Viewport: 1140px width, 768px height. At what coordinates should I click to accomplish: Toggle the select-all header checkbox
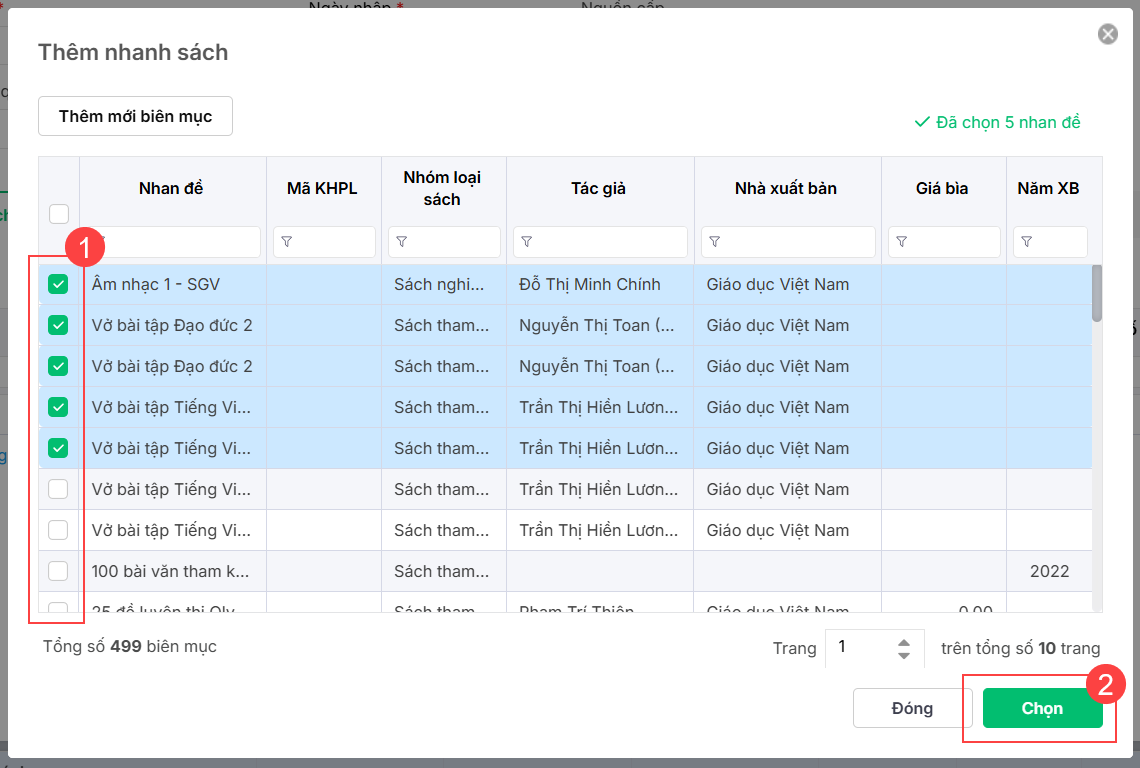pyautogui.click(x=59, y=213)
